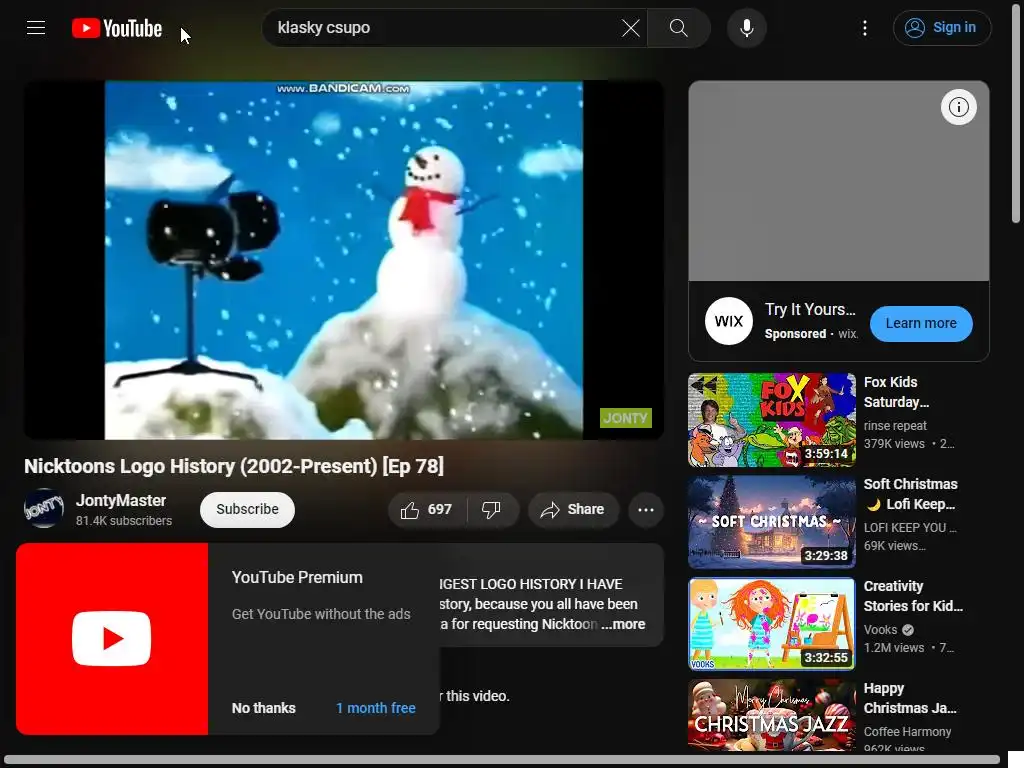Accept the 1 month free offer
Image resolution: width=1024 pixels, height=768 pixels.
point(376,708)
